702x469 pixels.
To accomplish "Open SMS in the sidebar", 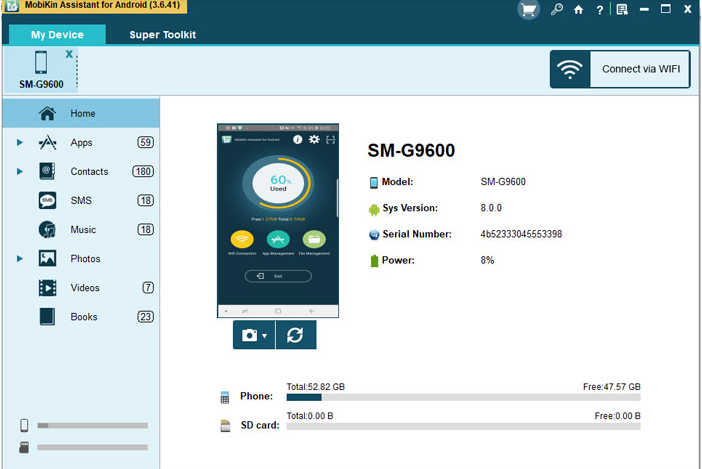I will [x=80, y=201].
